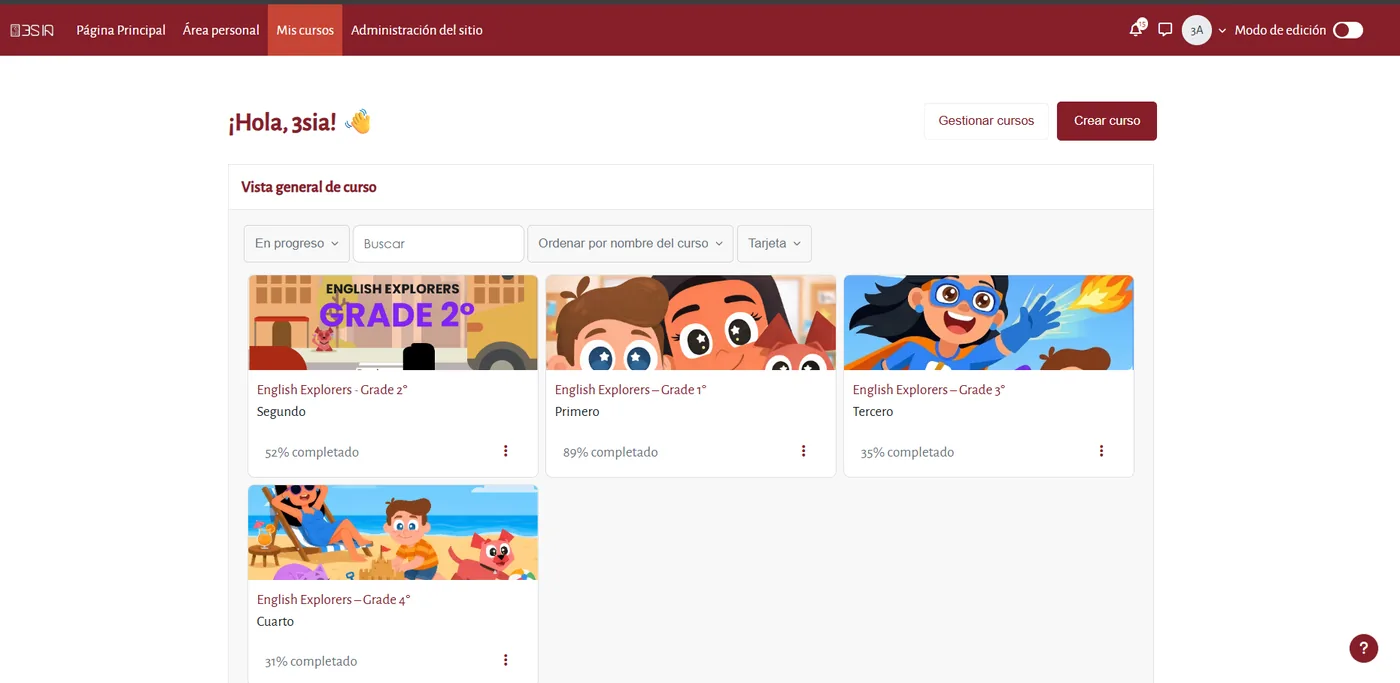Screen dimensions: 1400x683
Task: Open the Grade 4° beach course image
Action: click(393, 533)
